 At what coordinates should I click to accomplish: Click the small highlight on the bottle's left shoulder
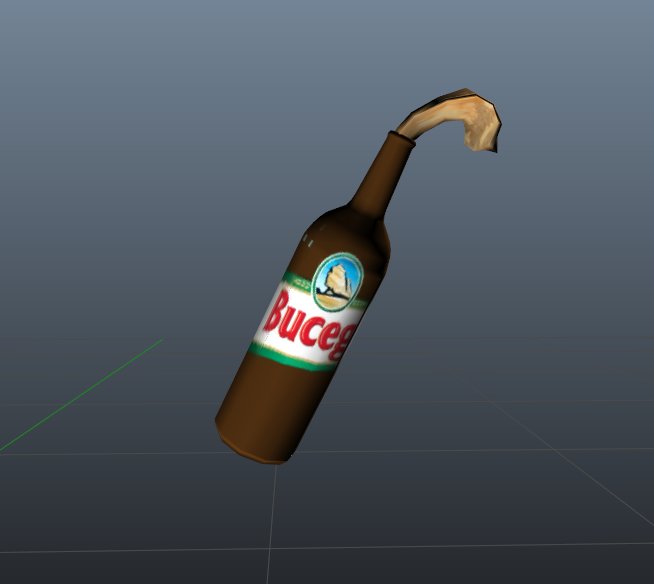(308, 243)
